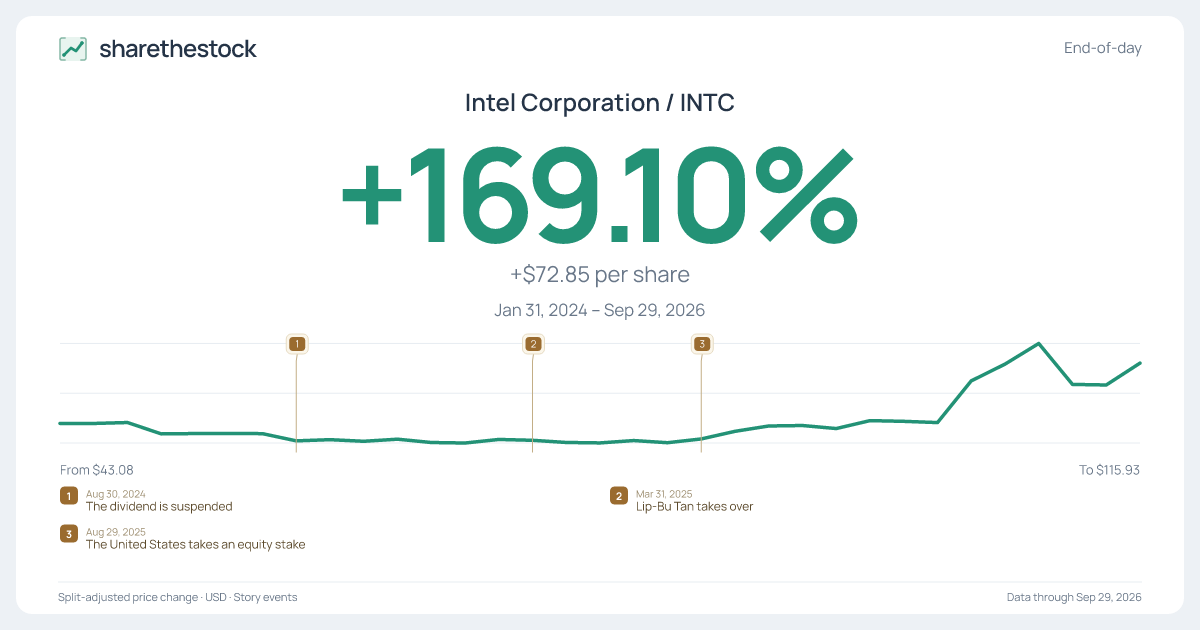This screenshot has width=1200, height=630.
Task: Click the Aug 29, 2025 date
Action: pos(116,532)
